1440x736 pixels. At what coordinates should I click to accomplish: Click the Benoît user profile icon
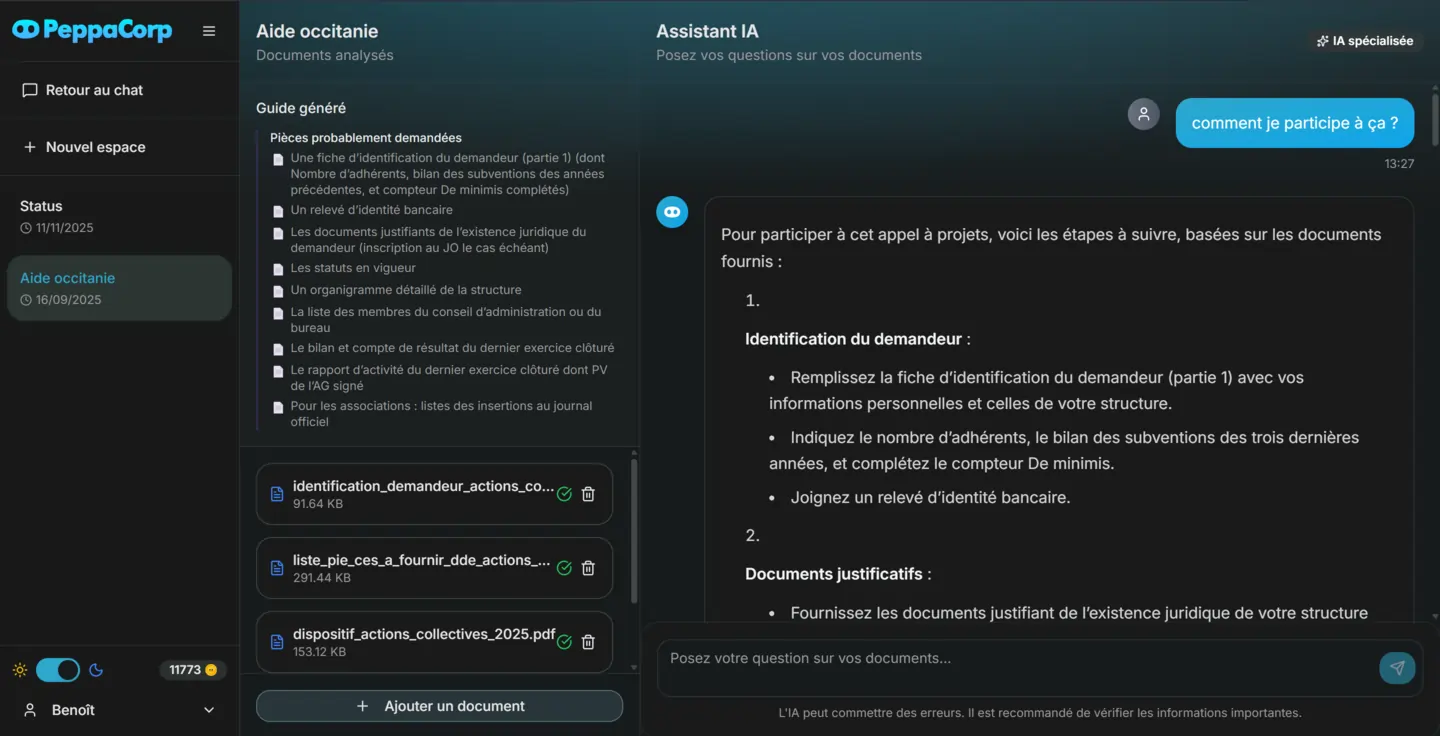[30, 710]
